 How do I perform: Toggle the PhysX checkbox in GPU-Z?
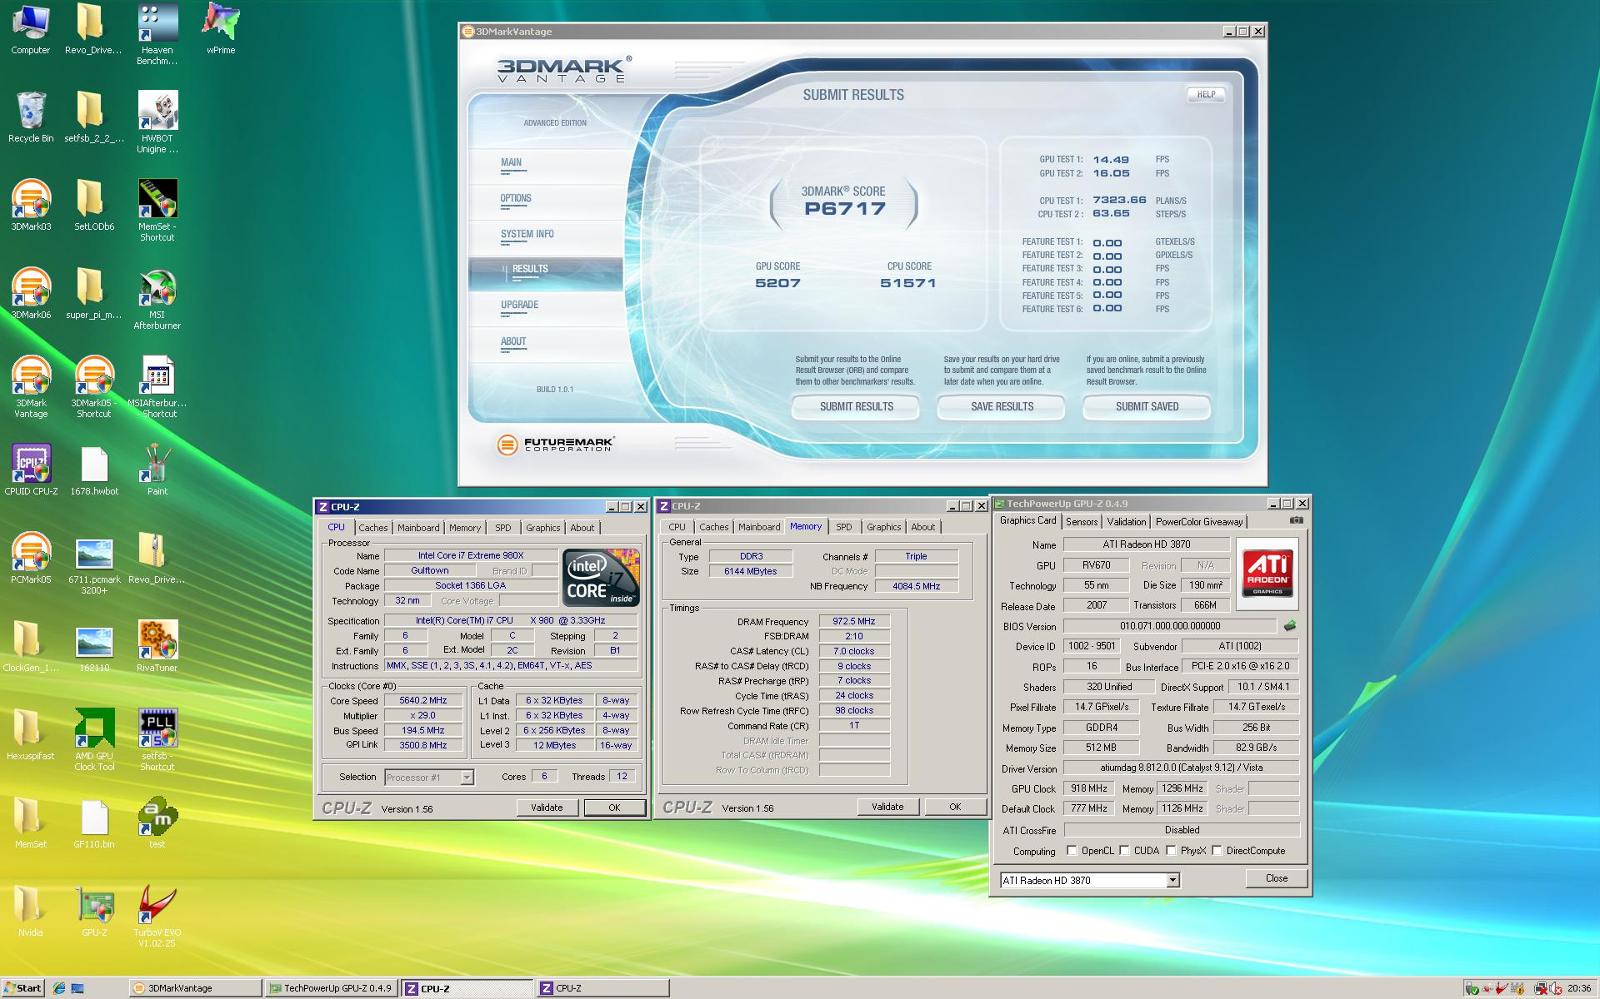(x=1171, y=851)
